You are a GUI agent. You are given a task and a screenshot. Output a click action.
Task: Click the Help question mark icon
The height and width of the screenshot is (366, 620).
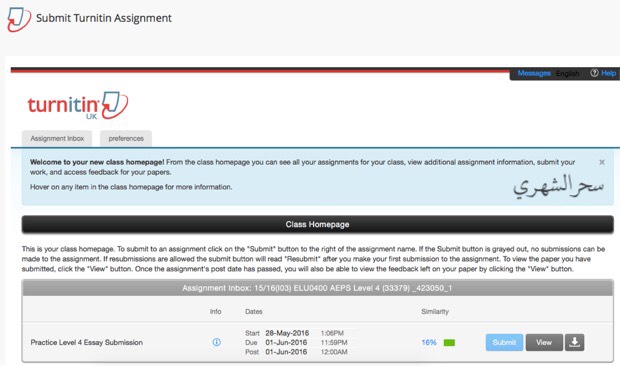click(594, 73)
